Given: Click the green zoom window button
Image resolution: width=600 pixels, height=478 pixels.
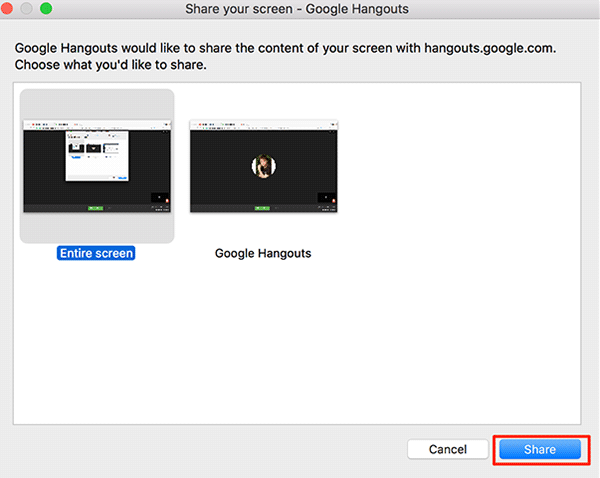Looking at the screenshot, I should click(x=46, y=9).
